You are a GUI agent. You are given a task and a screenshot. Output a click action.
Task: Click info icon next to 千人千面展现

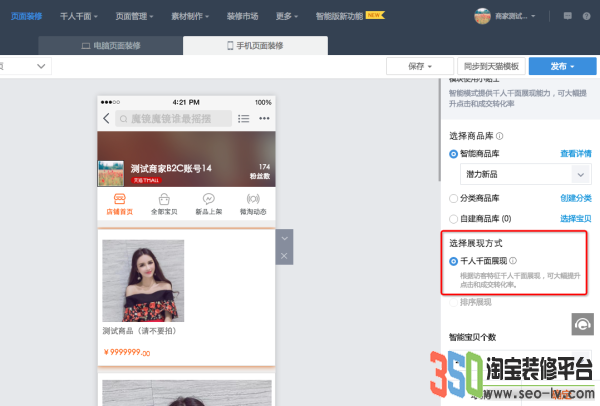513,261
